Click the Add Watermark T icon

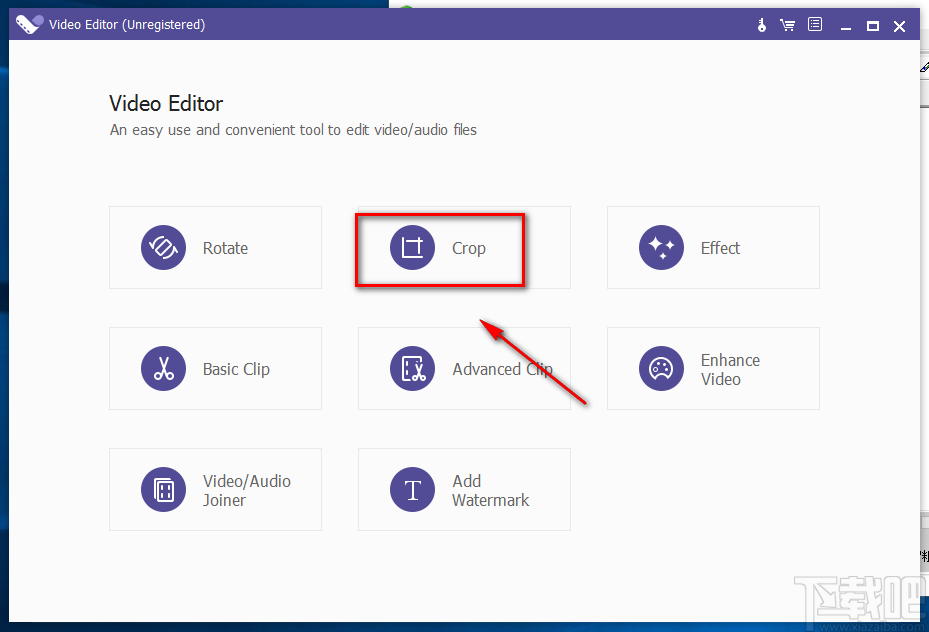coord(412,490)
